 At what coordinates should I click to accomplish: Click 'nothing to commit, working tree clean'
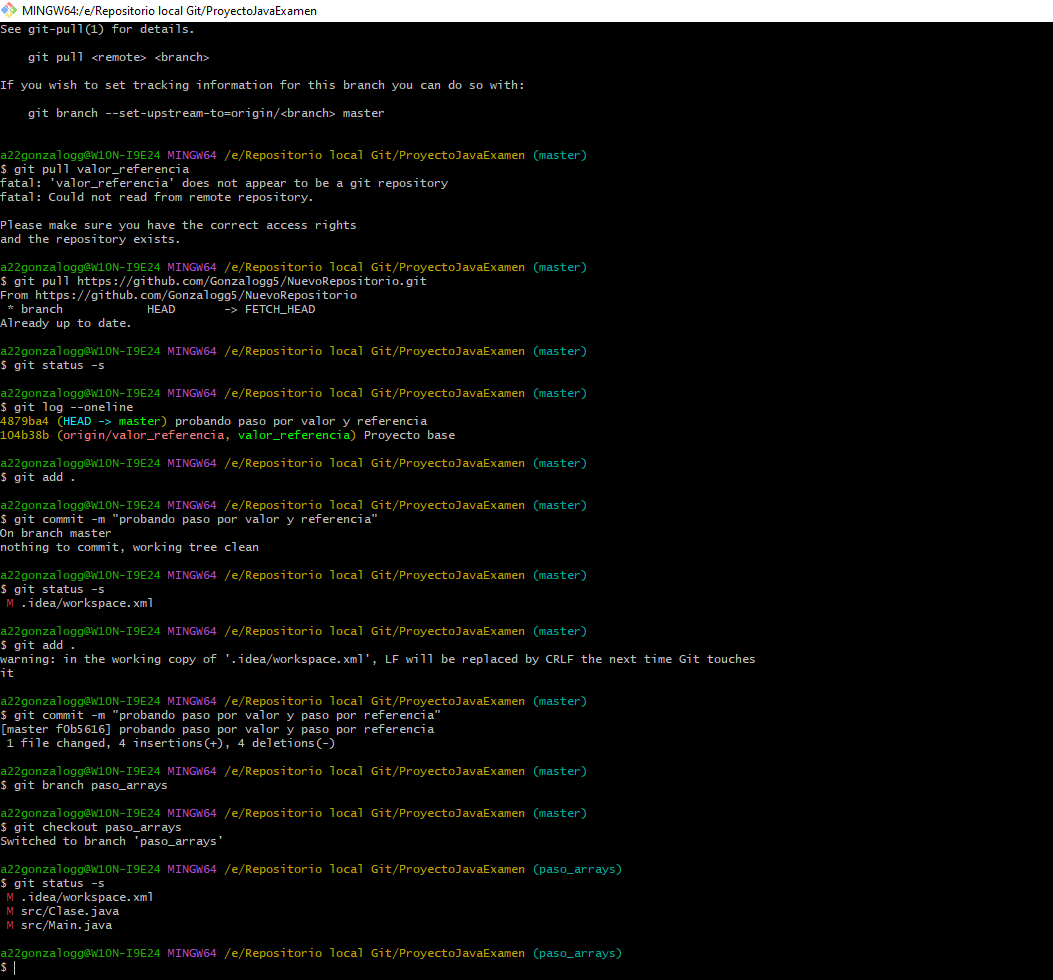coord(130,548)
